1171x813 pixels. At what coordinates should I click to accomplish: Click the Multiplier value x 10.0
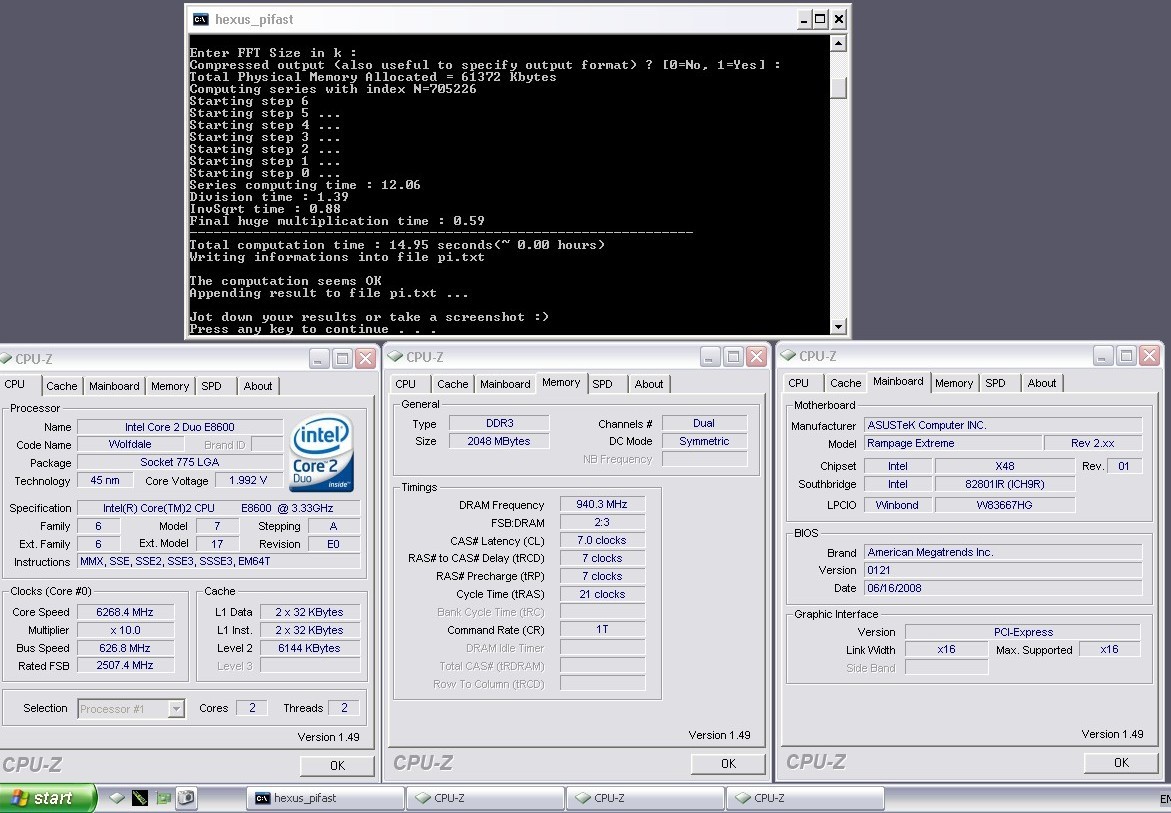click(x=125, y=630)
